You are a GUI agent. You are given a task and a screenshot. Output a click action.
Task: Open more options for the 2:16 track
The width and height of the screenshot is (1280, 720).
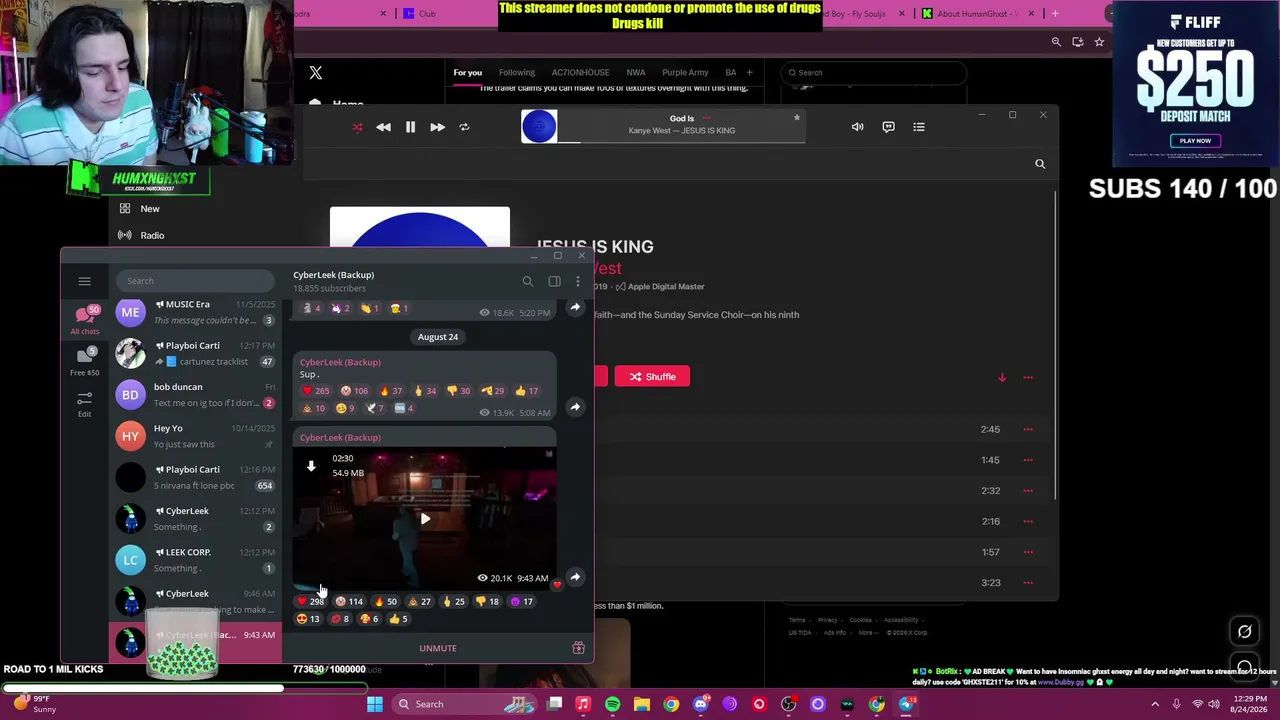pos(1028,521)
